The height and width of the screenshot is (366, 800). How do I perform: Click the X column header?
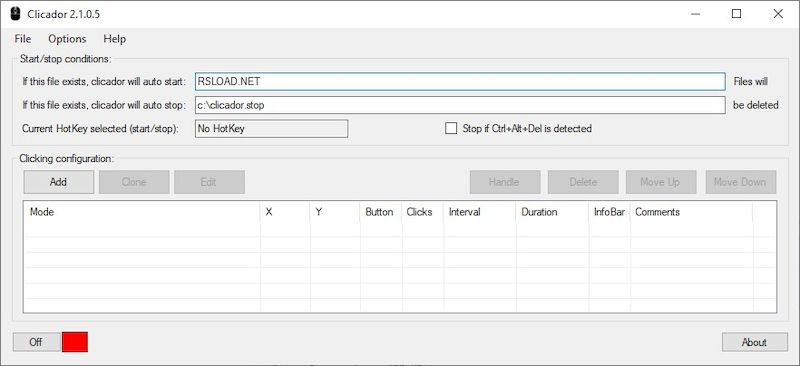pos(285,212)
